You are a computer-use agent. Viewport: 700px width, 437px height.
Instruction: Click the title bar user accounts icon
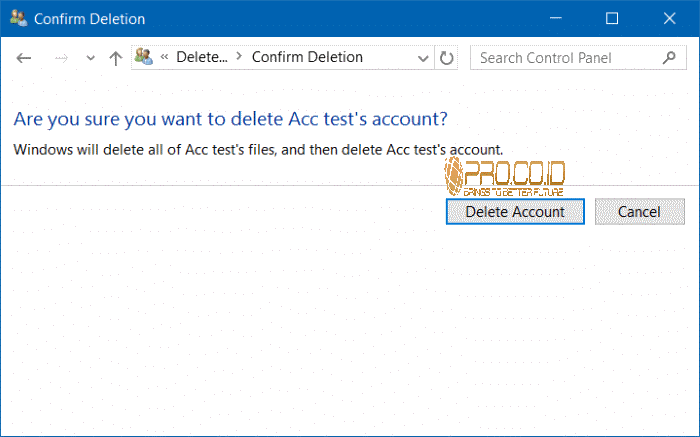[18, 18]
